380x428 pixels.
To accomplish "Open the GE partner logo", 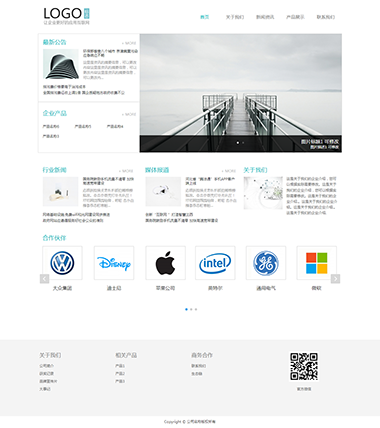I will 266,263.
